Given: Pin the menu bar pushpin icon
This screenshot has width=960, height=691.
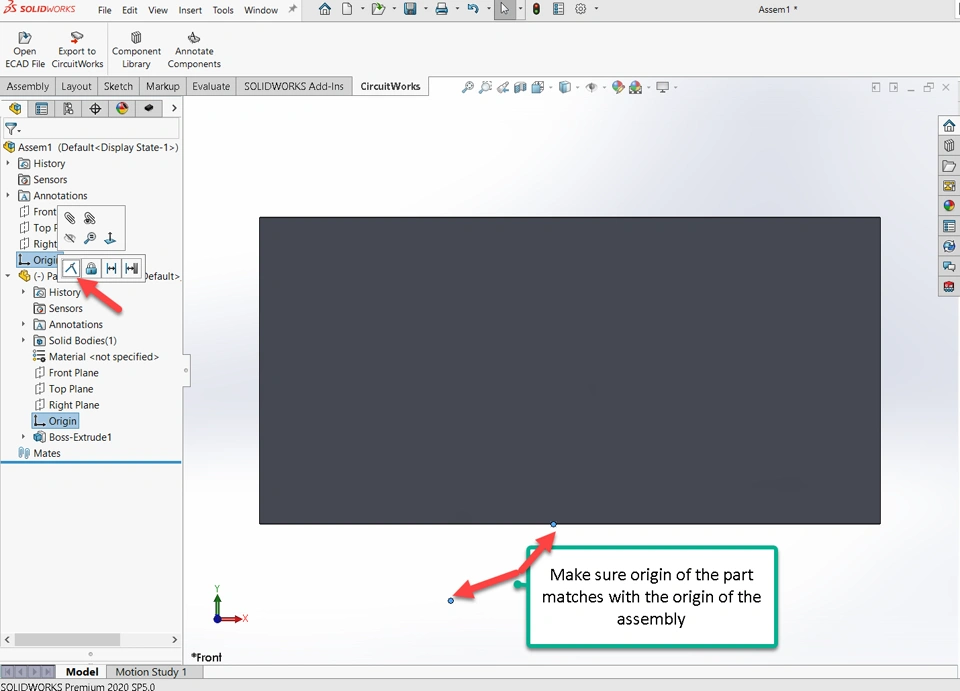Looking at the screenshot, I should coord(293,9).
